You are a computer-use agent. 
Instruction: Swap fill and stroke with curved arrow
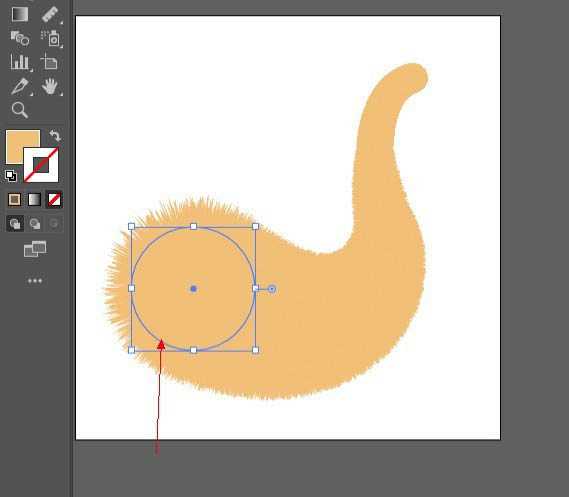point(55,136)
